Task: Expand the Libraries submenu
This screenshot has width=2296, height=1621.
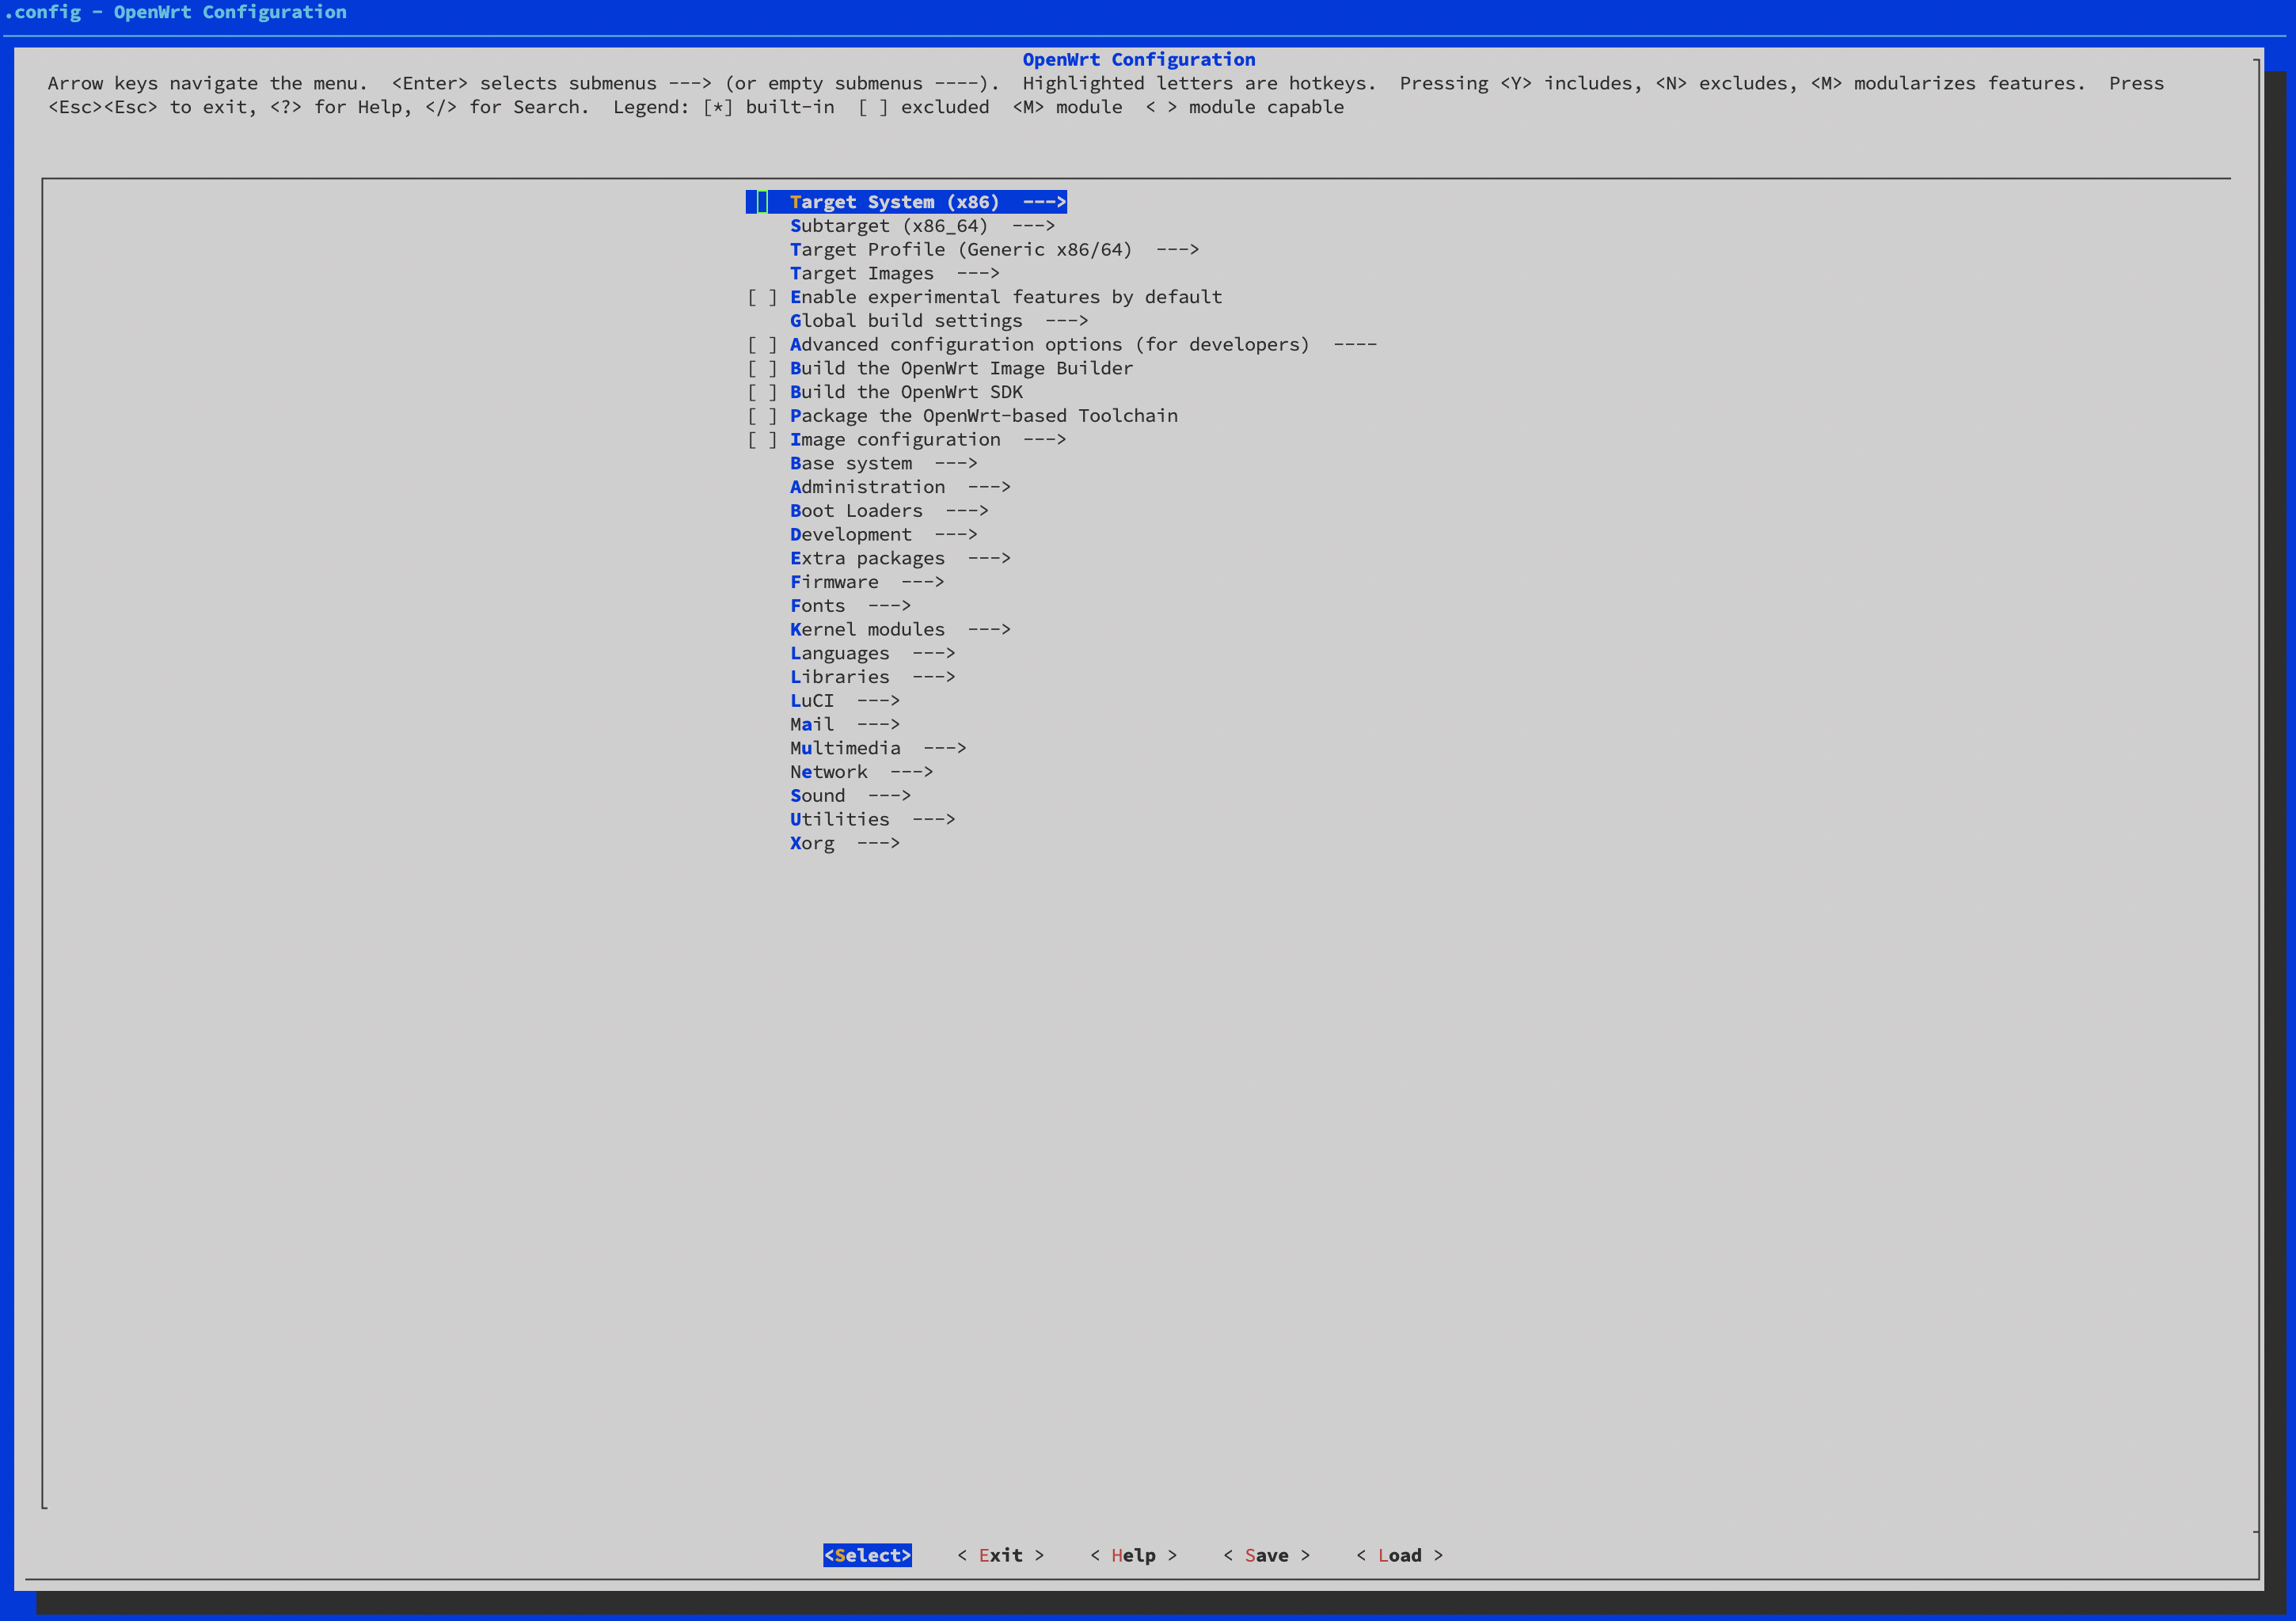Action: pyautogui.click(x=872, y=677)
